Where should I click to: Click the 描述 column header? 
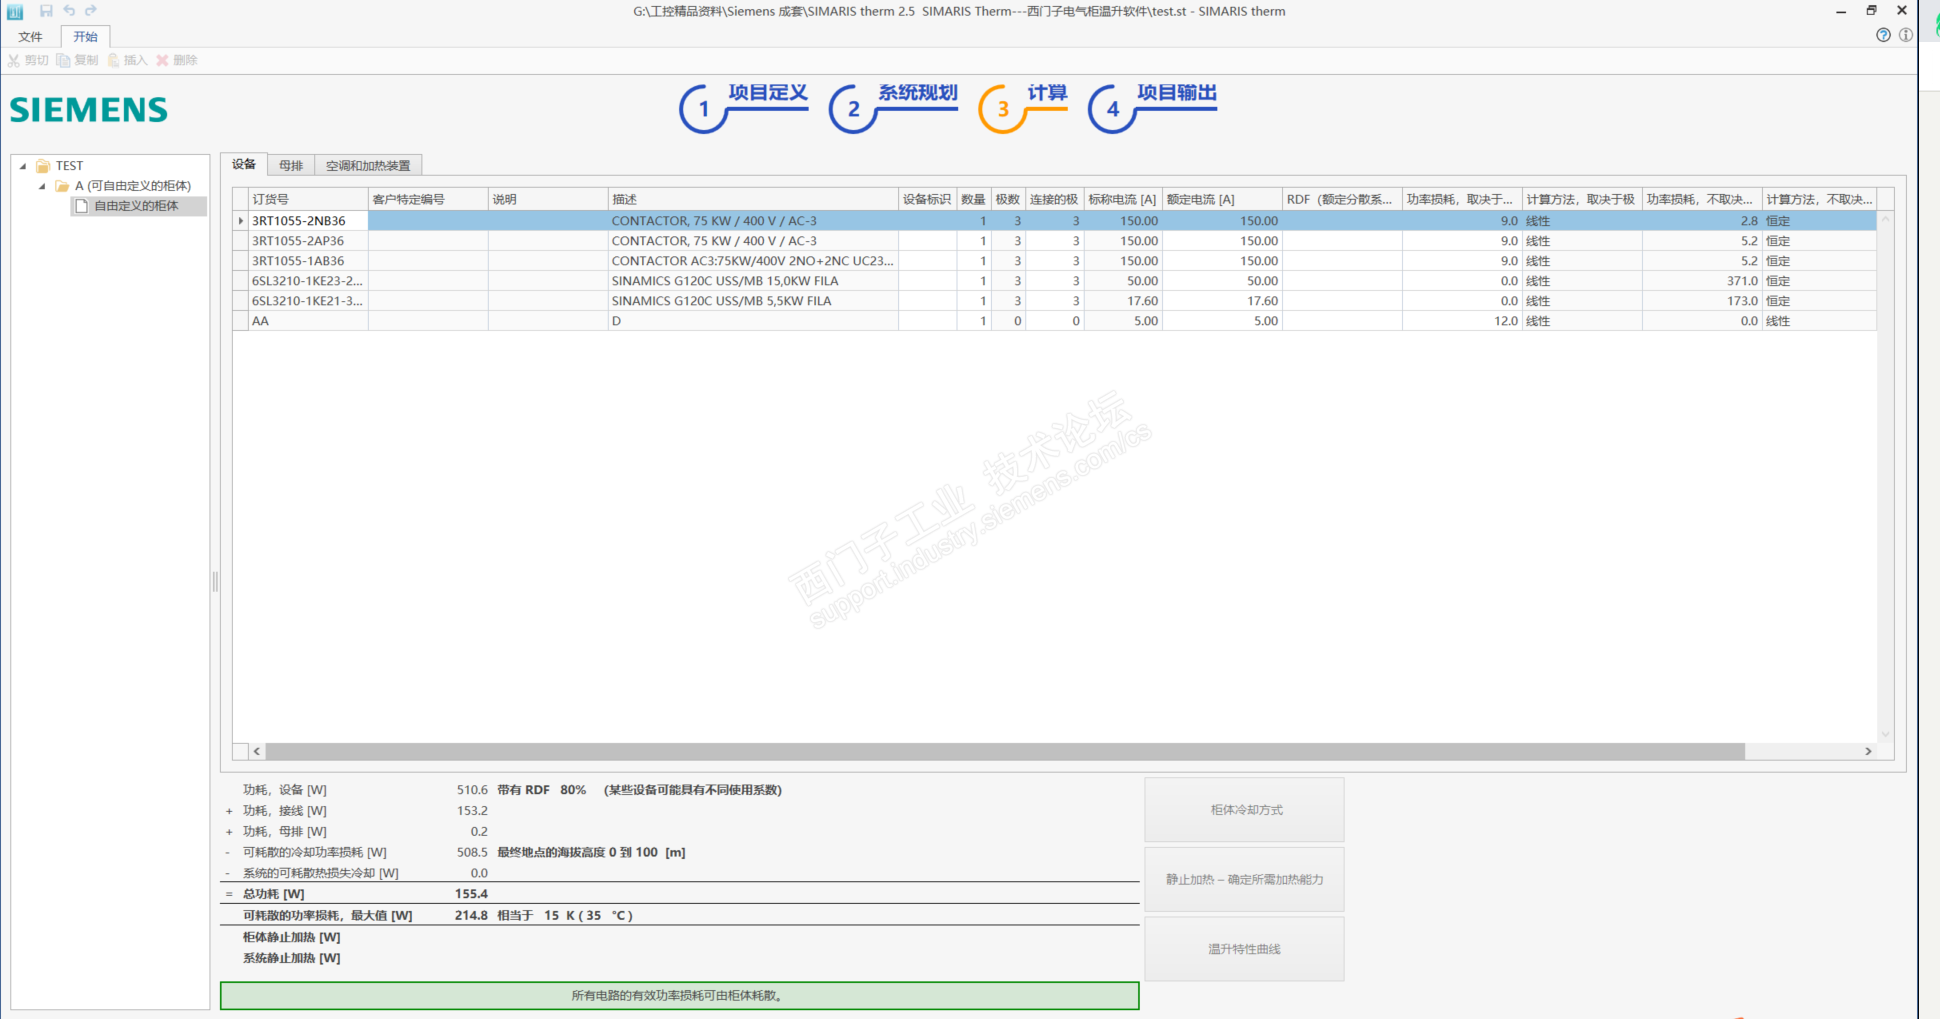click(x=753, y=199)
